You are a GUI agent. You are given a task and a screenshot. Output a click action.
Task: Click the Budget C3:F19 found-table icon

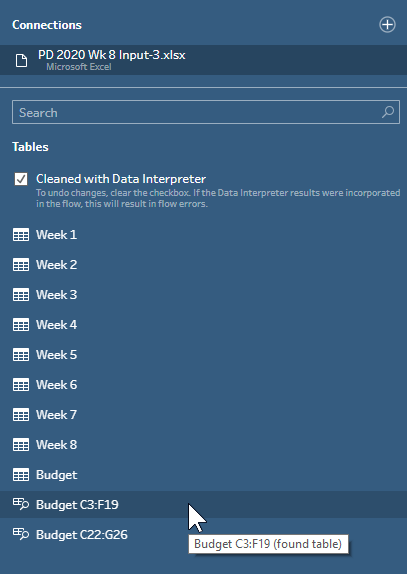tap(21, 504)
